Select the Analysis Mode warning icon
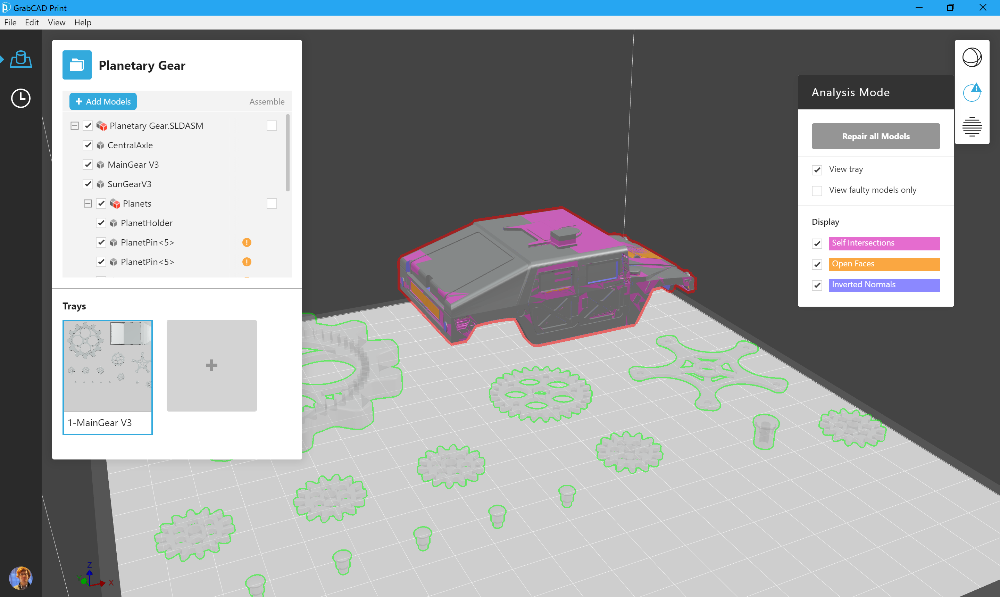 [x=972, y=92]
